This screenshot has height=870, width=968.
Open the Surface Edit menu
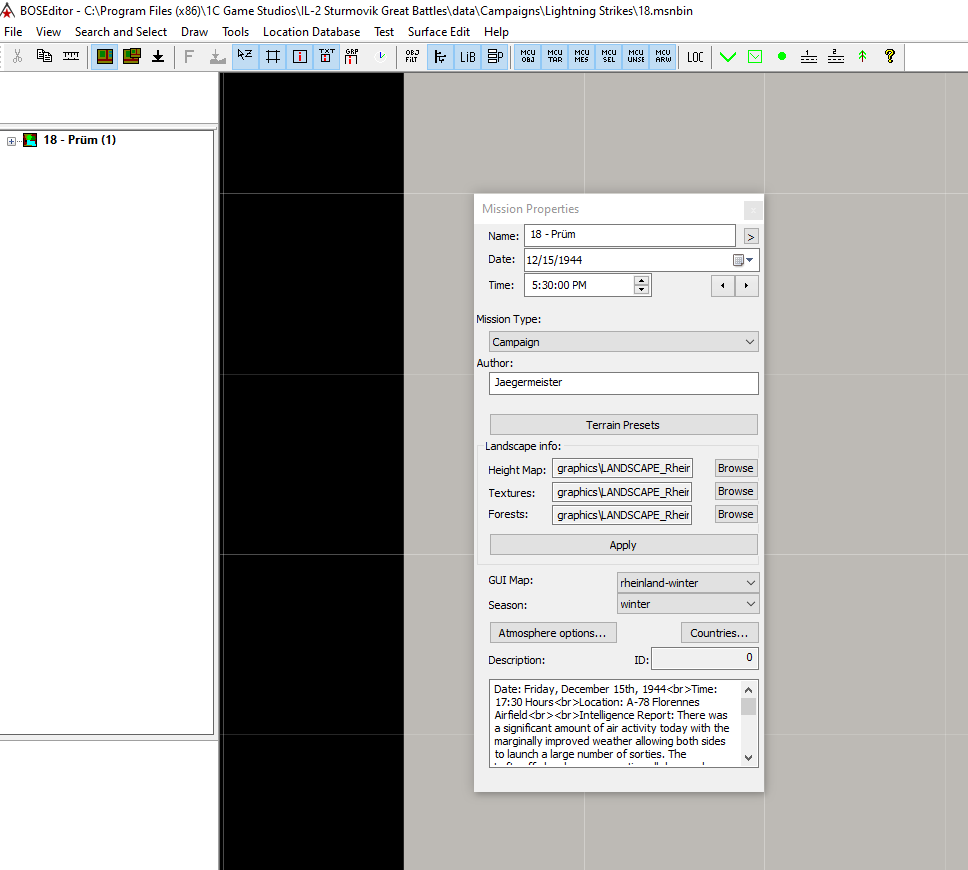click(439, 31)
